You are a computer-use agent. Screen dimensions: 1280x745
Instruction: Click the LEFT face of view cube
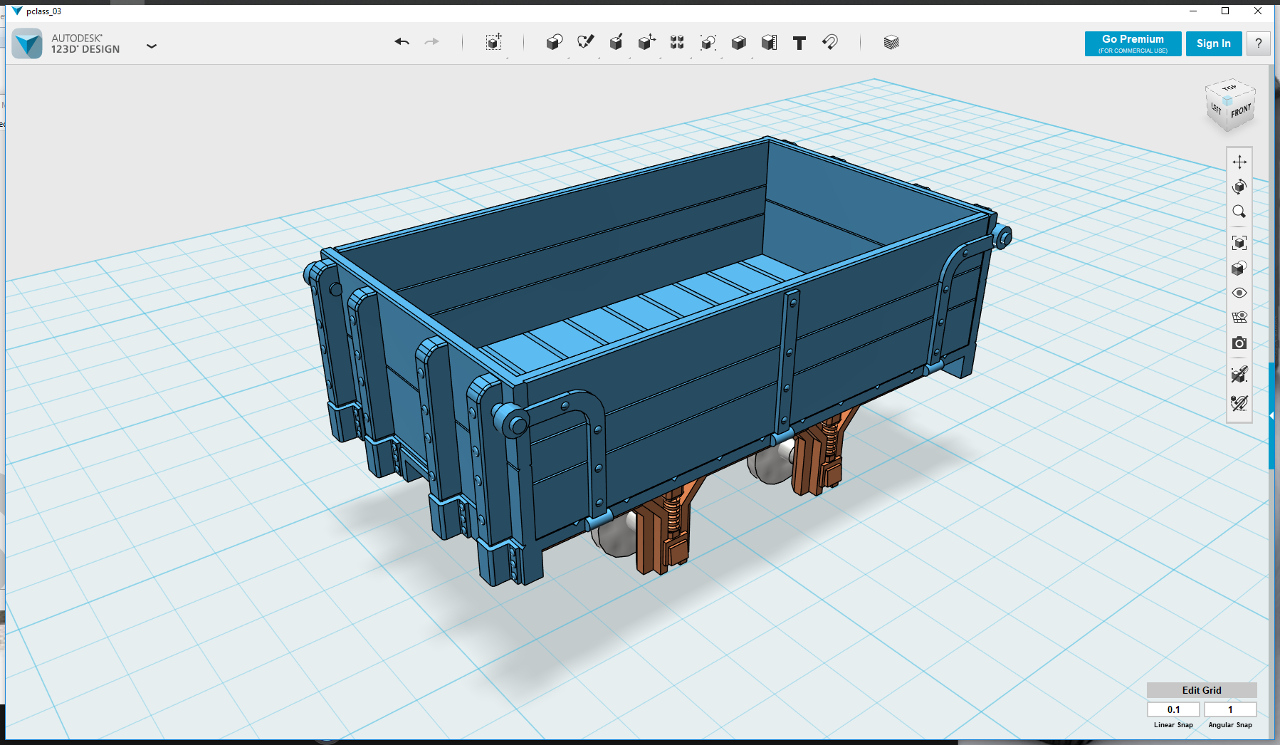pyautogui.click(x=1216, y=108)
